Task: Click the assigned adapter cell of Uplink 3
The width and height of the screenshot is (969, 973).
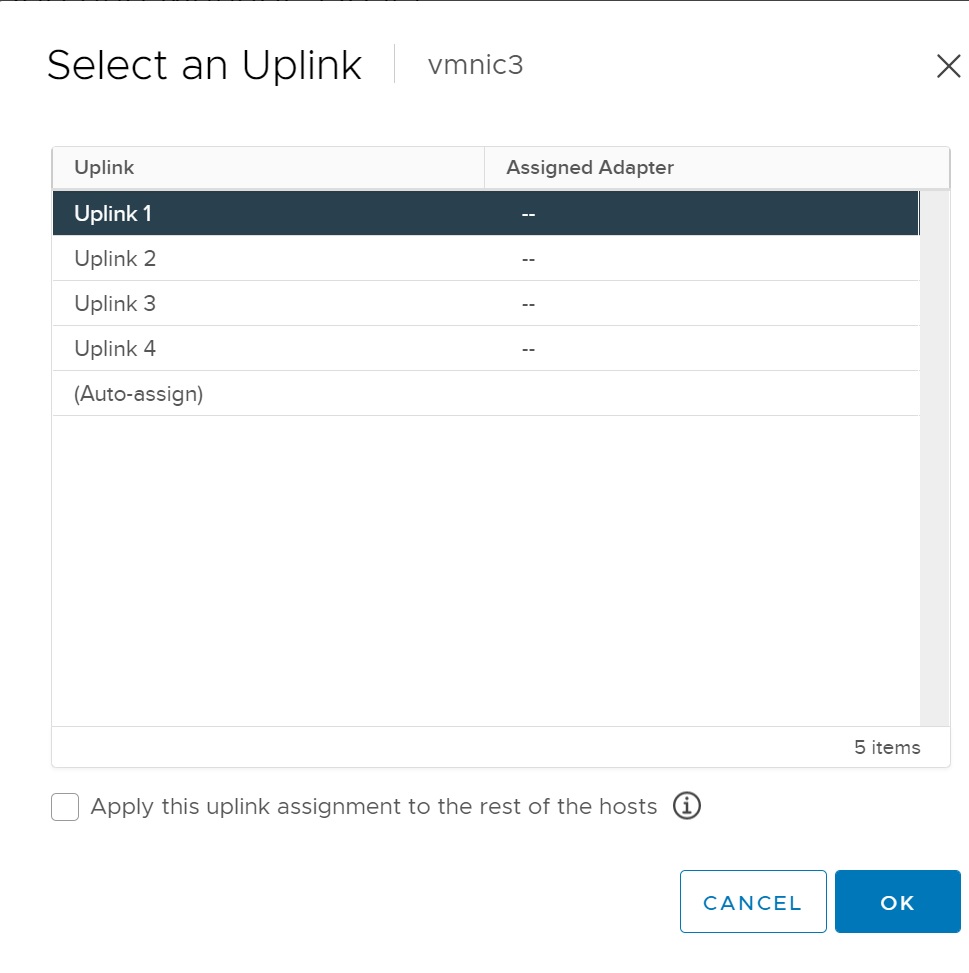Action: [528, 304]
